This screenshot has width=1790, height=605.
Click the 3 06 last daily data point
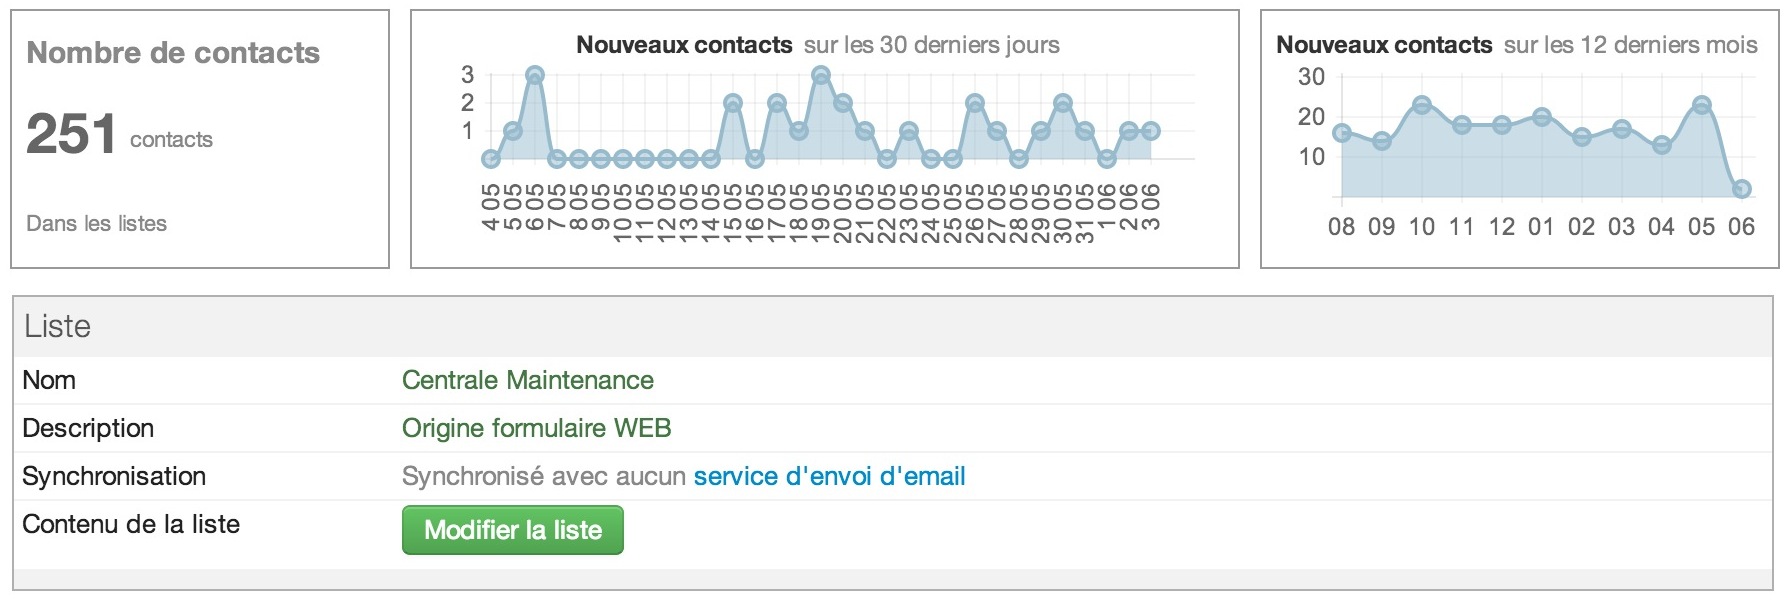pyautogui.click(x=1151, y=131)
